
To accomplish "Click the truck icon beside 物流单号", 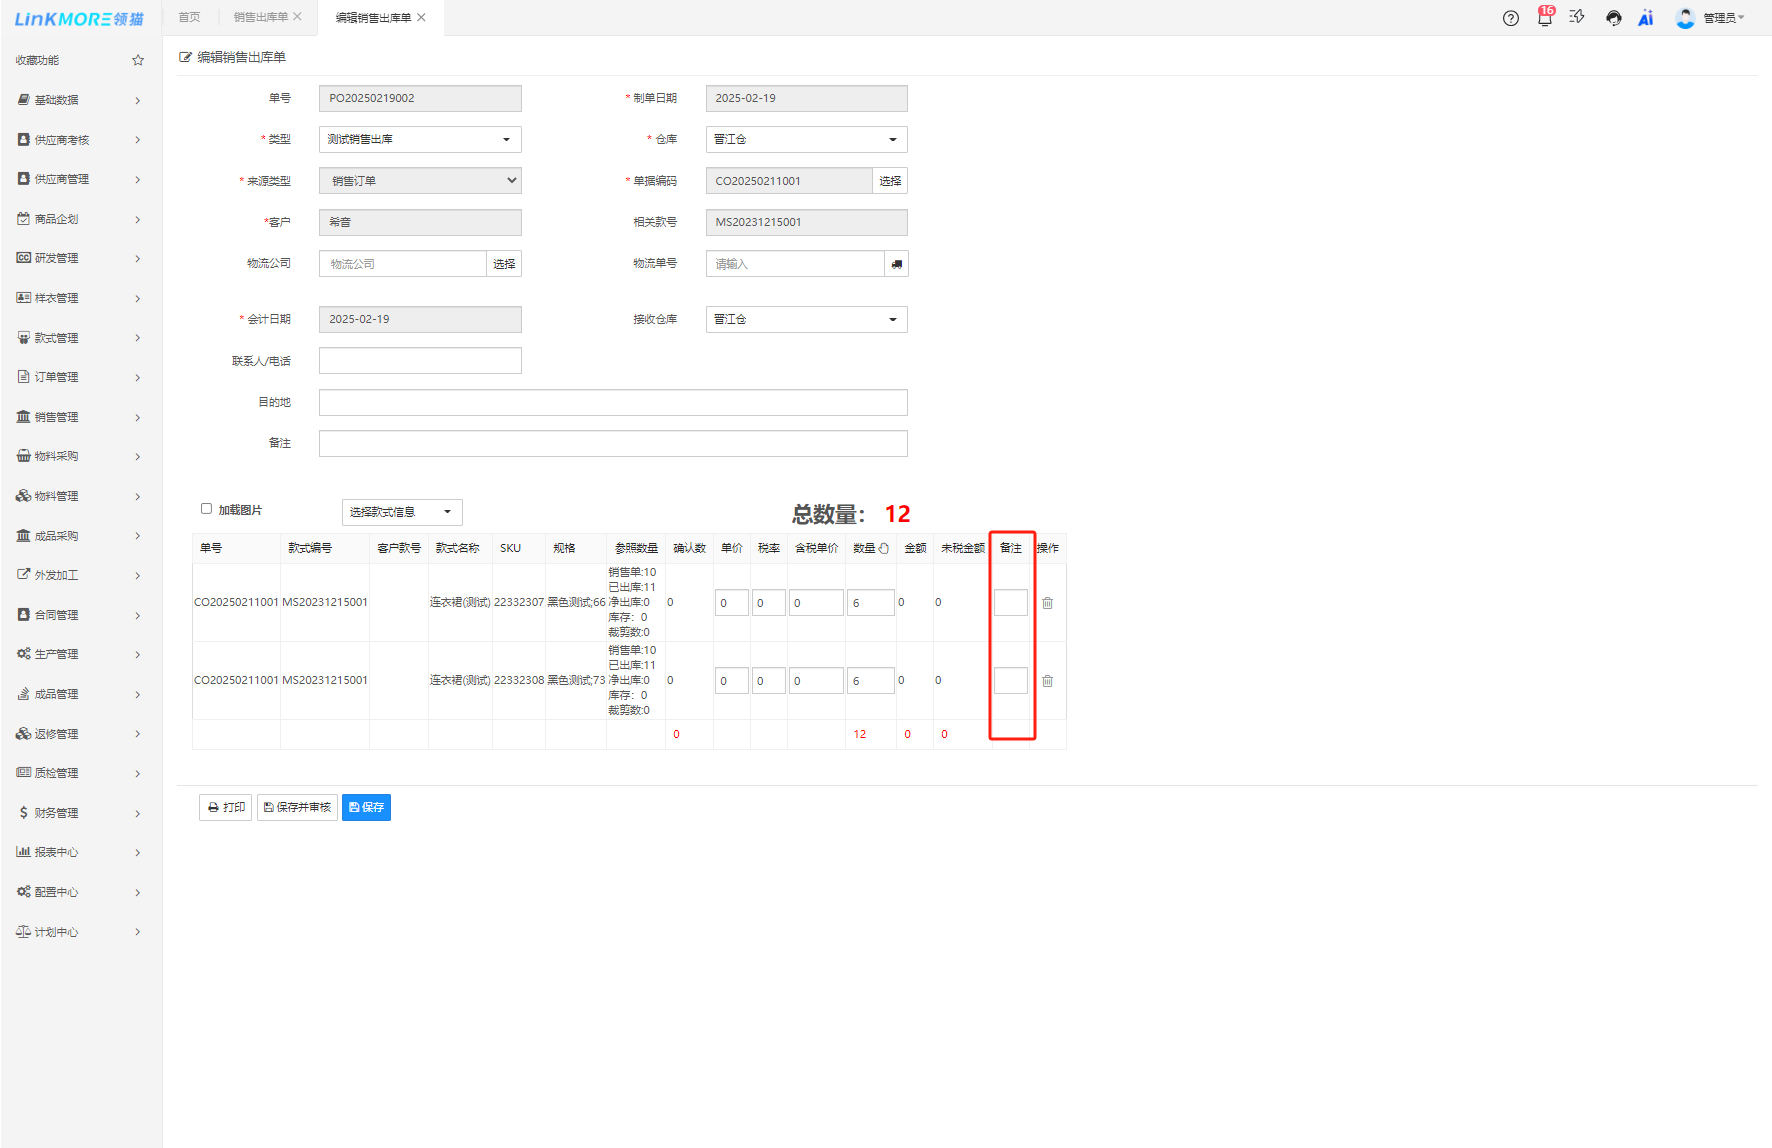I will (896, 264).
